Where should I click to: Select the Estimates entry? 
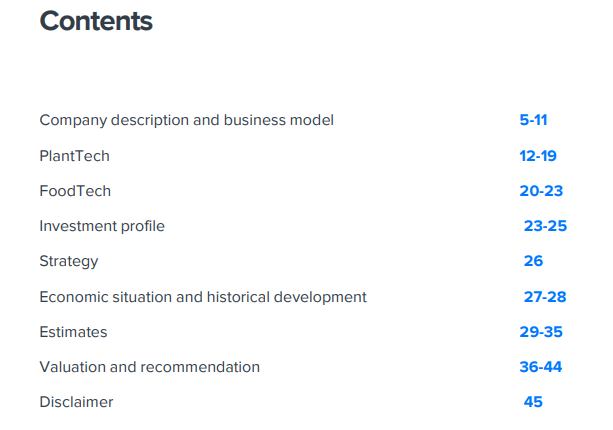[73, 332]
